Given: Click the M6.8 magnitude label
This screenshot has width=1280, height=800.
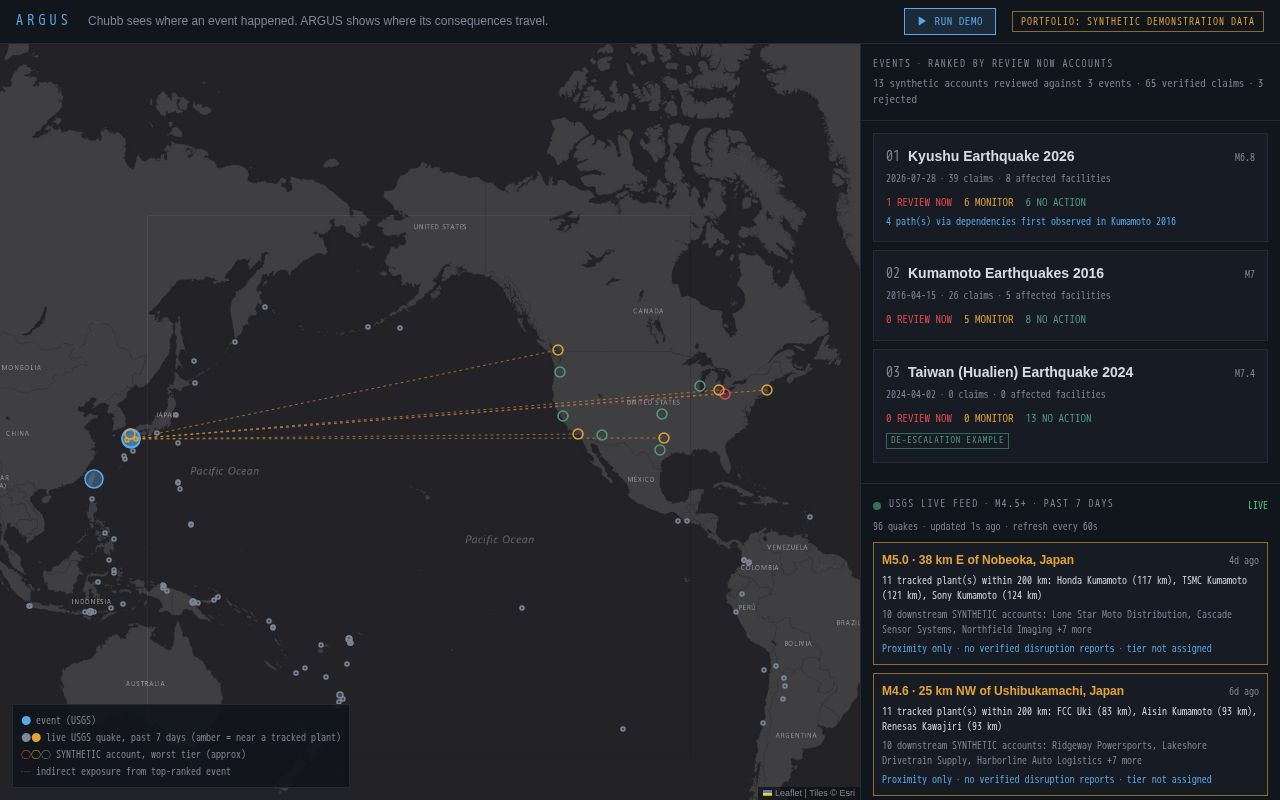Looking at the screenshot, I should point(1244,158).
